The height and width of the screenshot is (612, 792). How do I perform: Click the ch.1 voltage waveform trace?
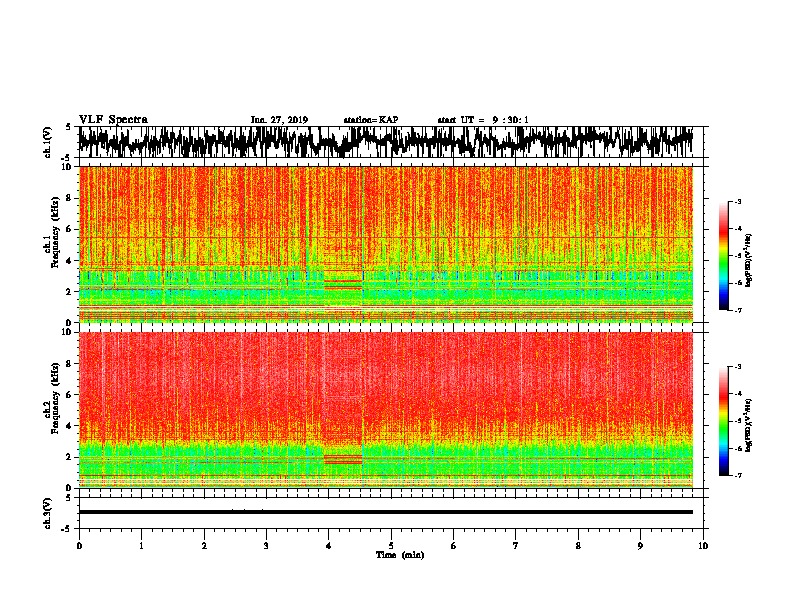(x=385, y=142)
